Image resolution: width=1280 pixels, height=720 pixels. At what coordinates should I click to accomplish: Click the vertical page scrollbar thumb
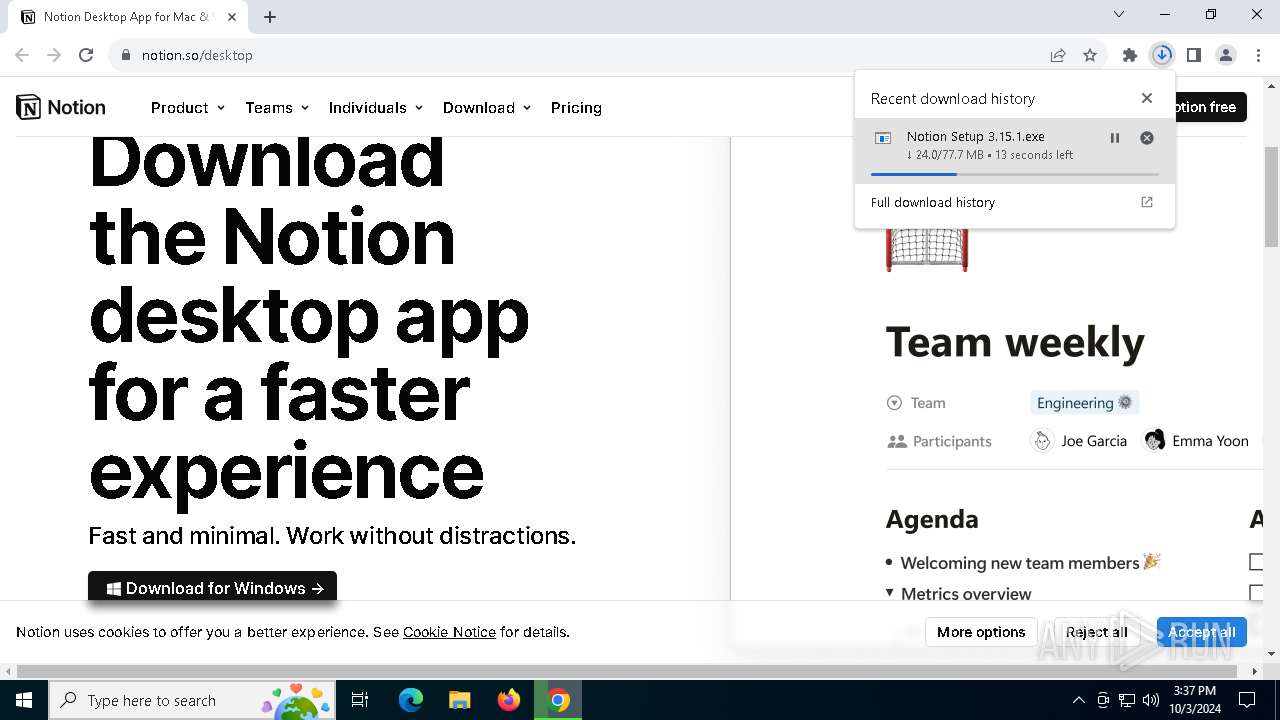(1271, 196)
